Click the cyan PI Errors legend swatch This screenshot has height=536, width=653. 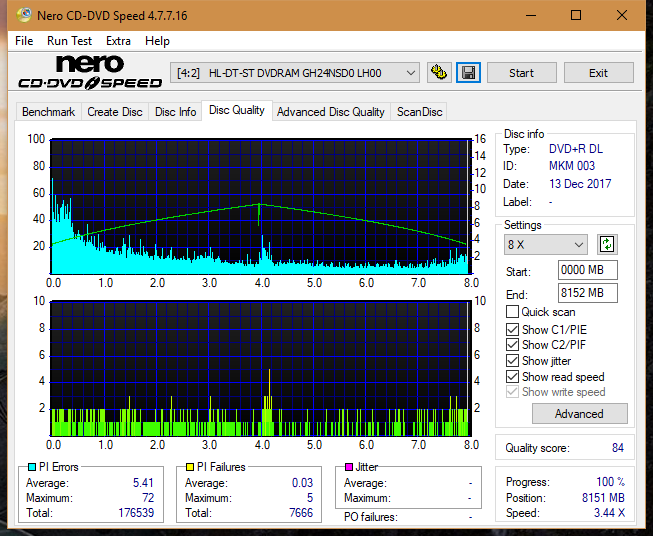click(32, 467)
